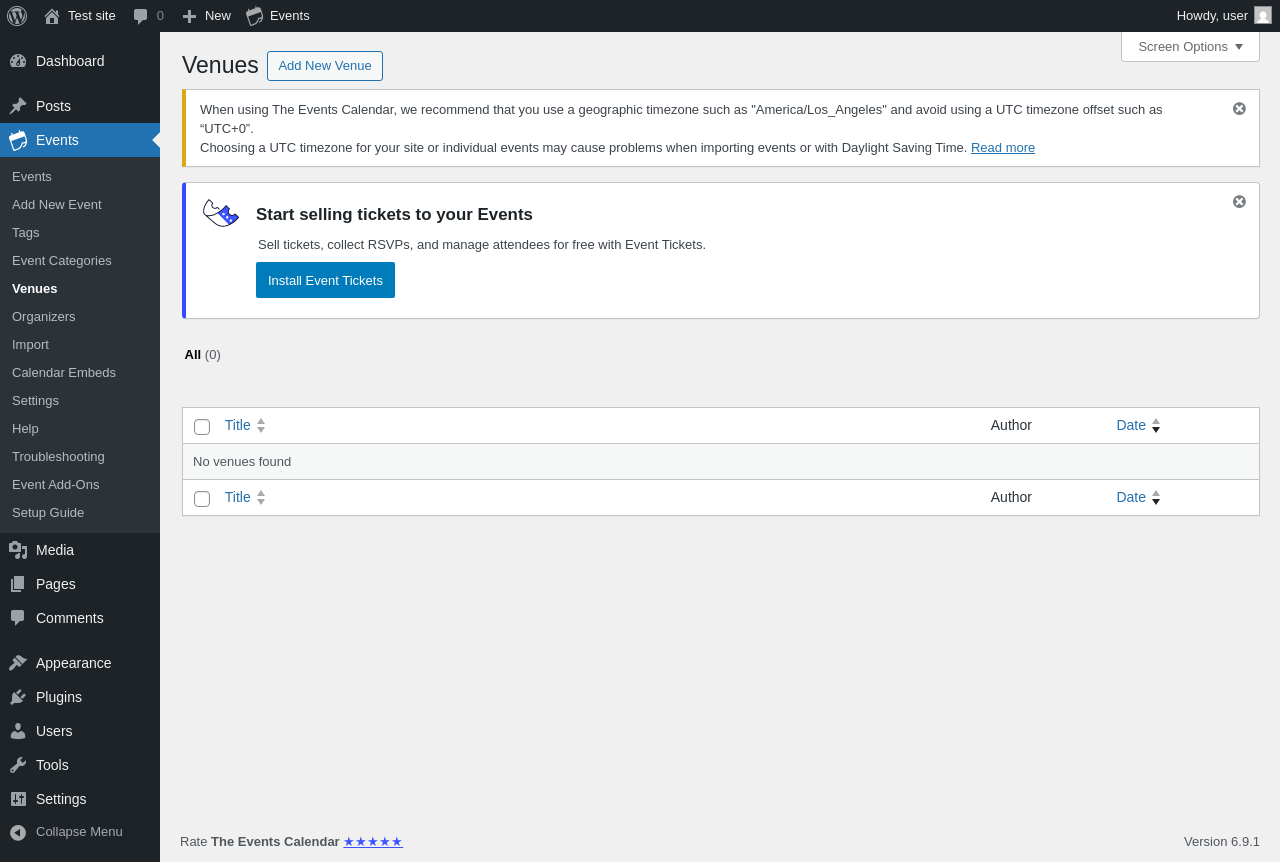Check the select-all box in the table header
This screenshot has height=862, width=1280.
[x=202, y=427]
